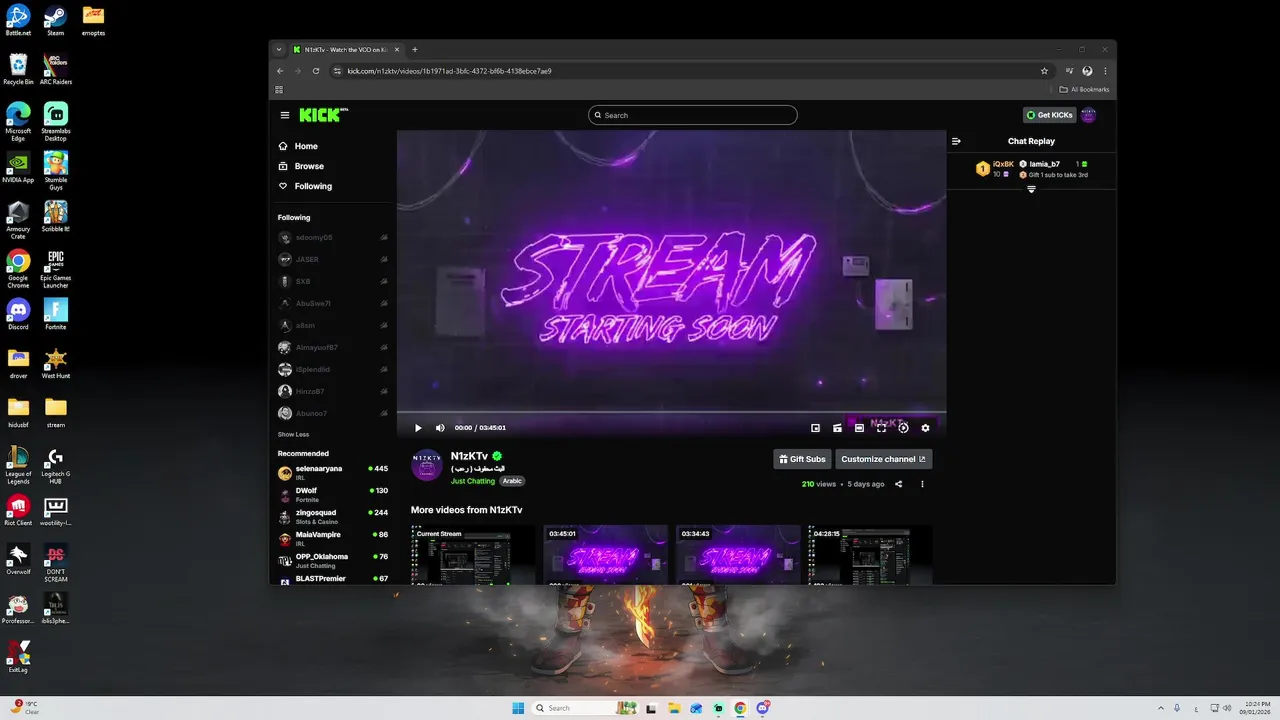Open the Chrome tab search dropdown
1280x720 pixels.
pos(280,50)
